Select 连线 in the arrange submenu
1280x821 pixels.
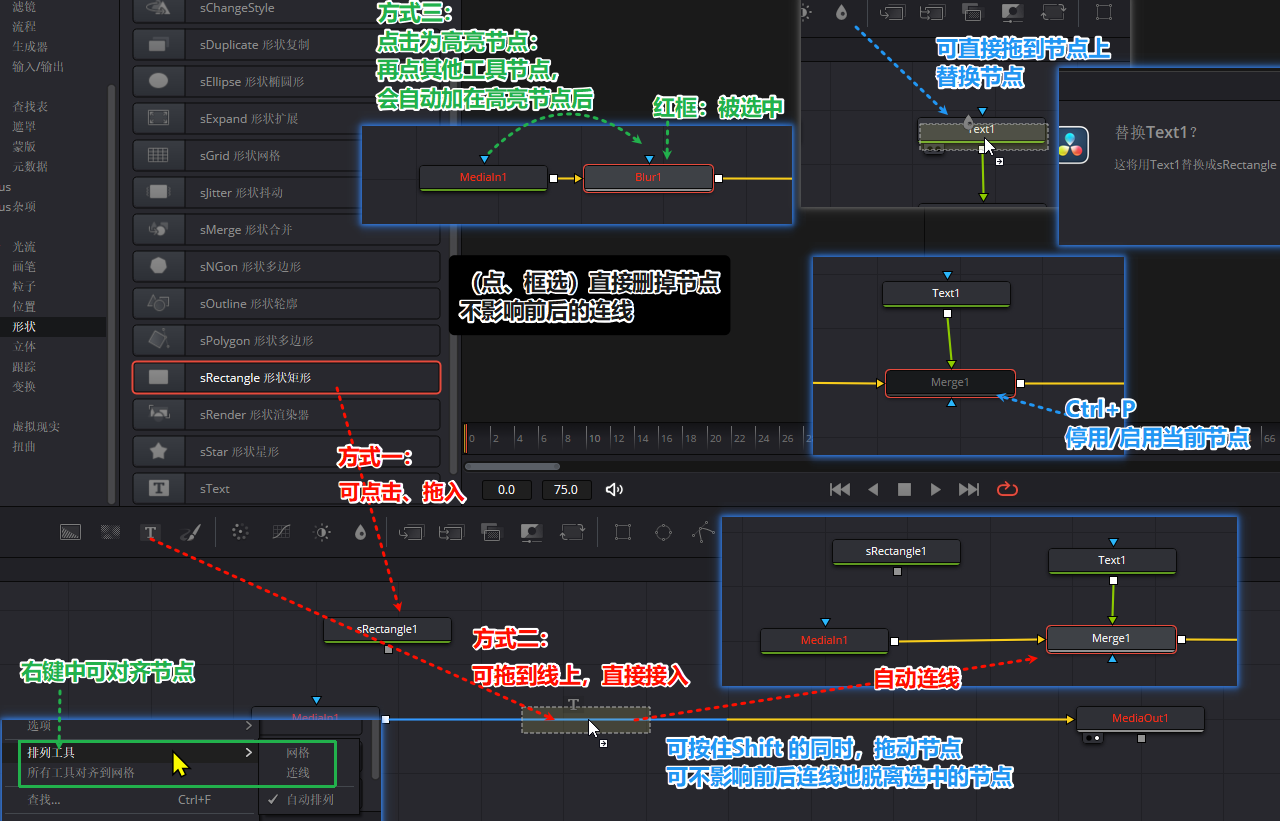298,772
